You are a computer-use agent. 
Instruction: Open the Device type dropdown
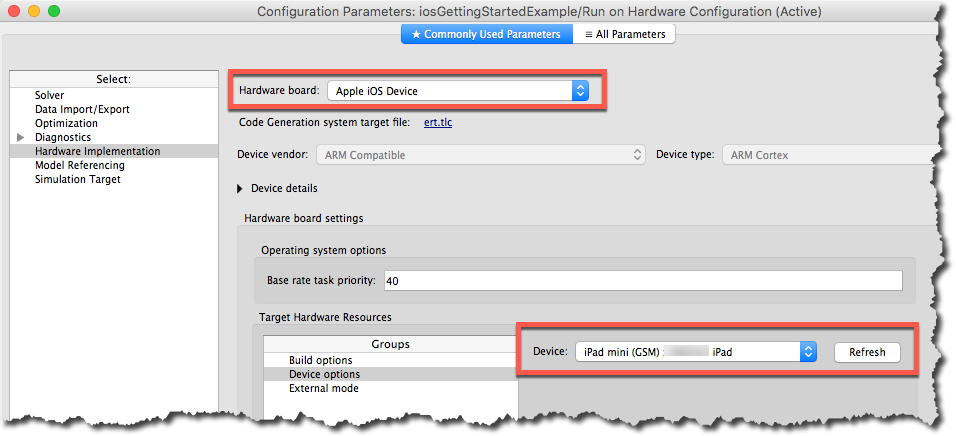click(x=830, y=155)
